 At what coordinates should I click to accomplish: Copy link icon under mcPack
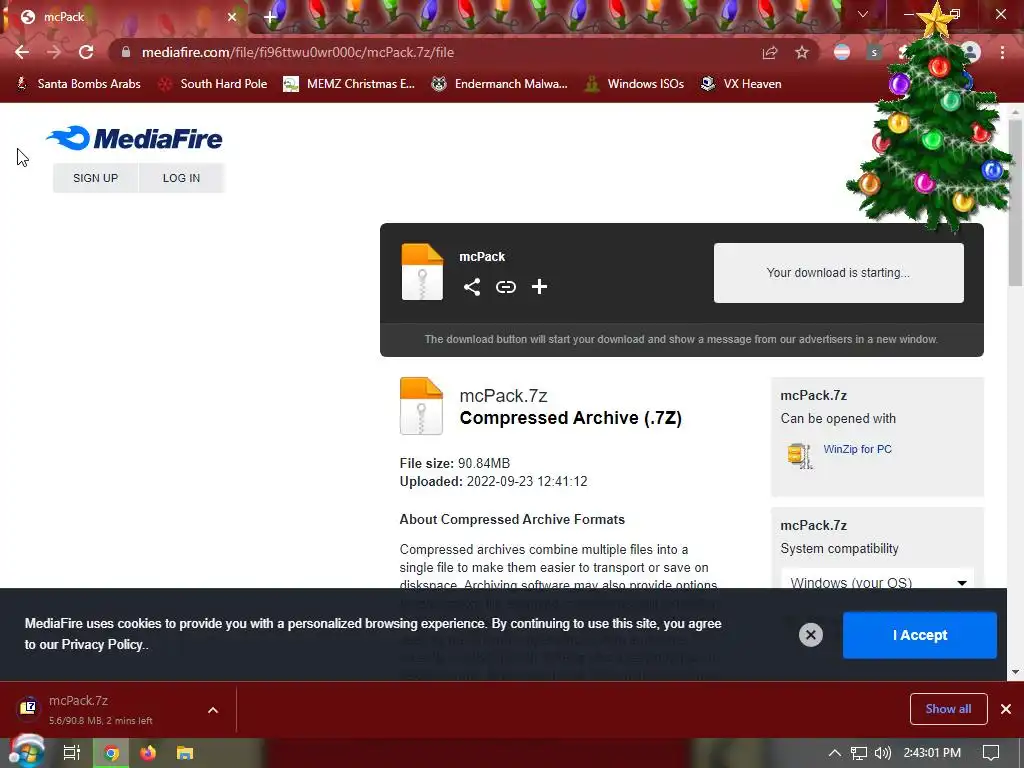[505, 287]
